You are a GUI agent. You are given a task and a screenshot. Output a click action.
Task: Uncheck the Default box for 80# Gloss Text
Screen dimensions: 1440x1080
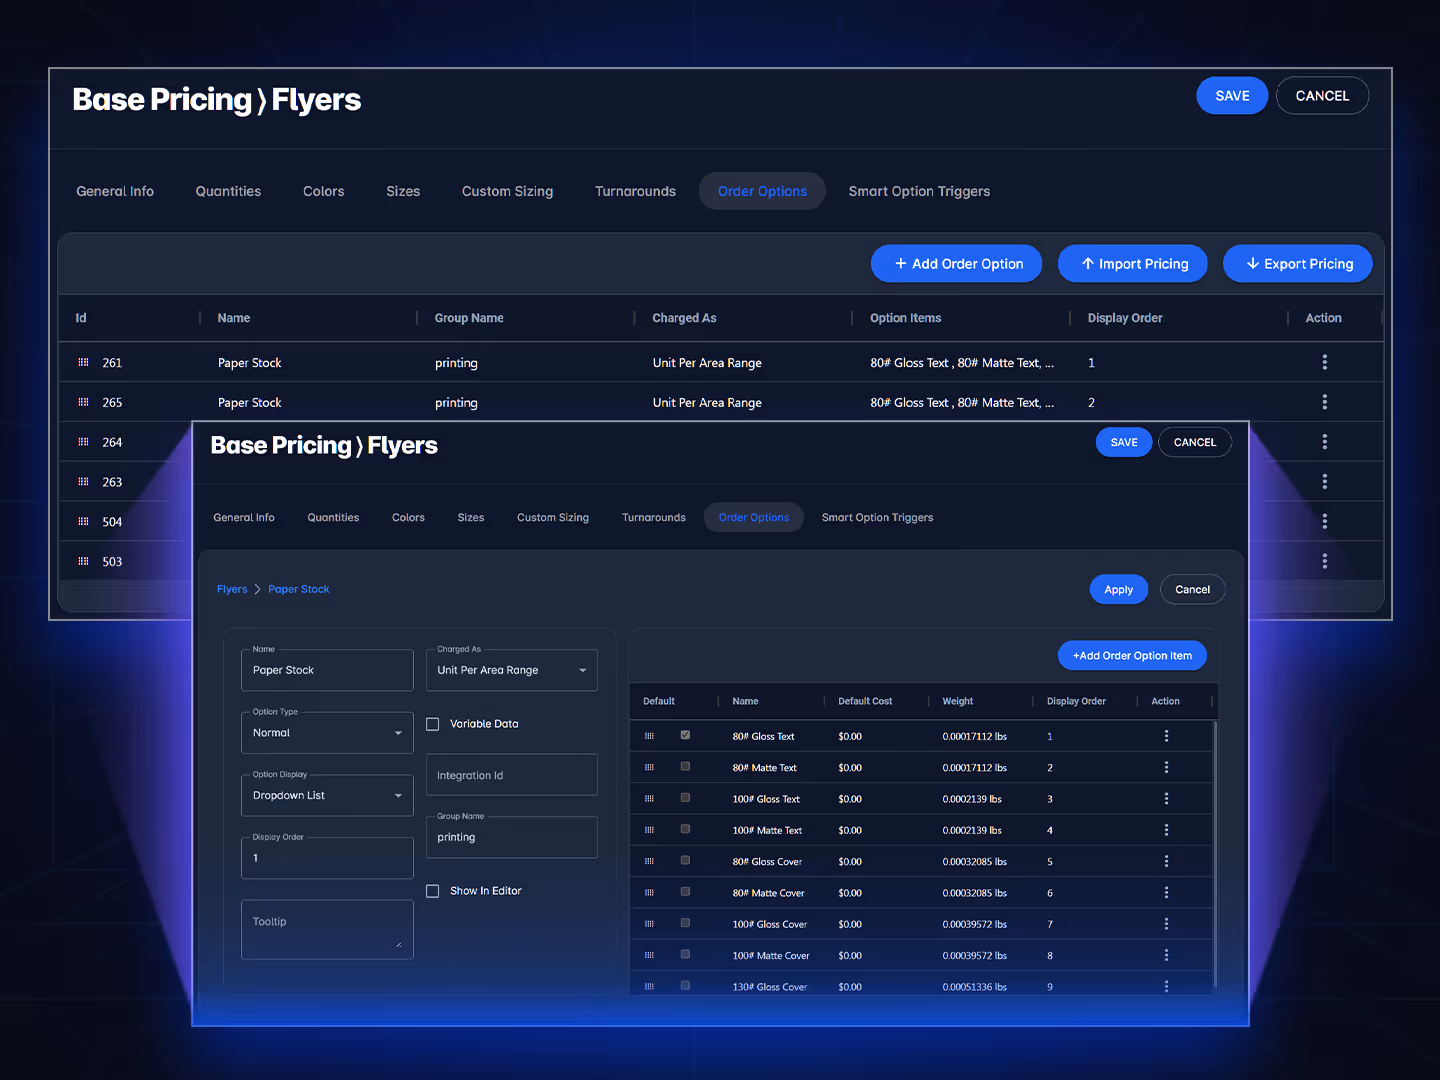coord(685,734)
